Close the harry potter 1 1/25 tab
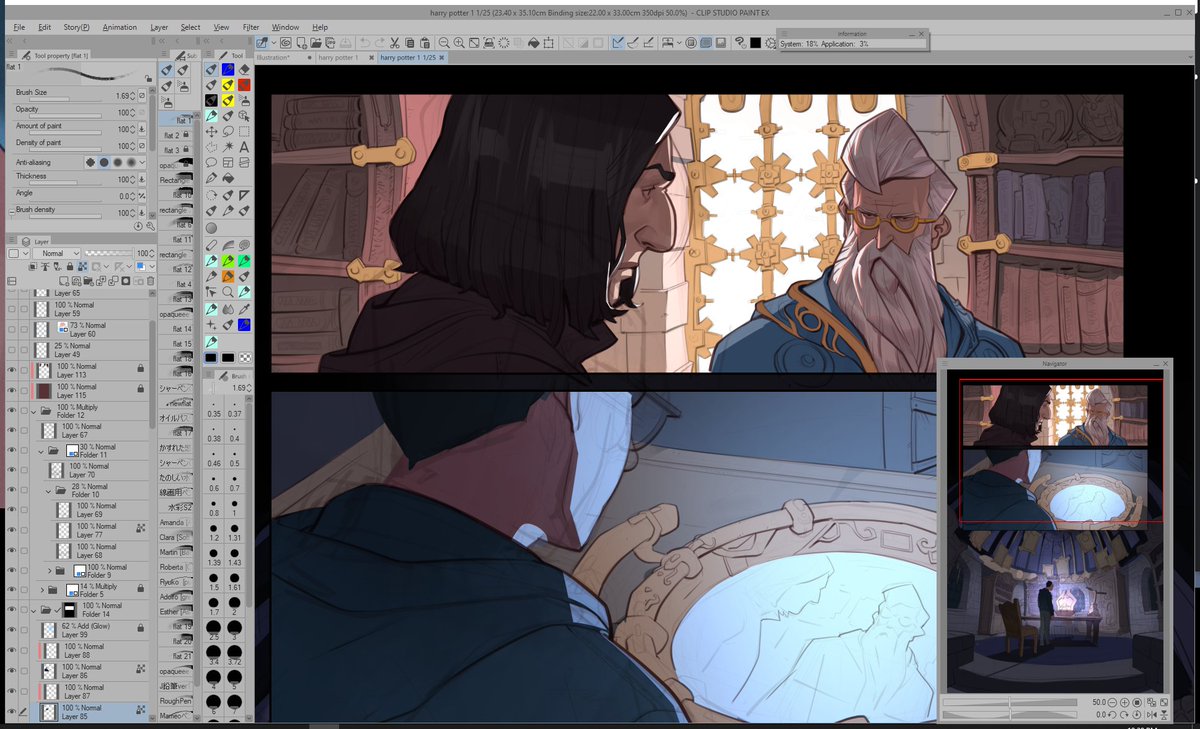 click(443, 58)
